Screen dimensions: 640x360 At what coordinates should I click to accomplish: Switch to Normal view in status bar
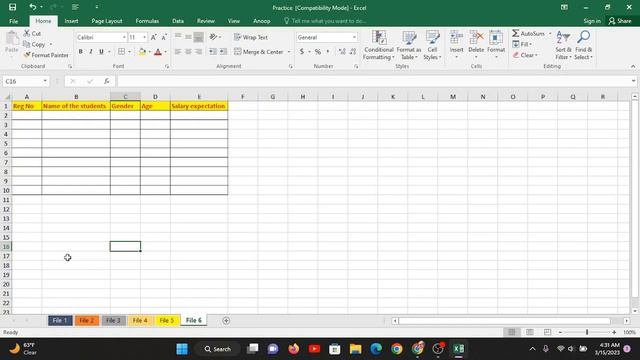(512, 332)
